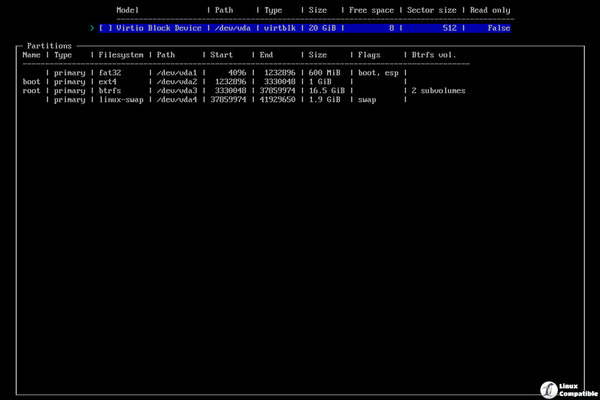This screenshot has width=600, height=400.
Task: Click the Free space column header
Action: pyautogui.click(x=373, y=10)
